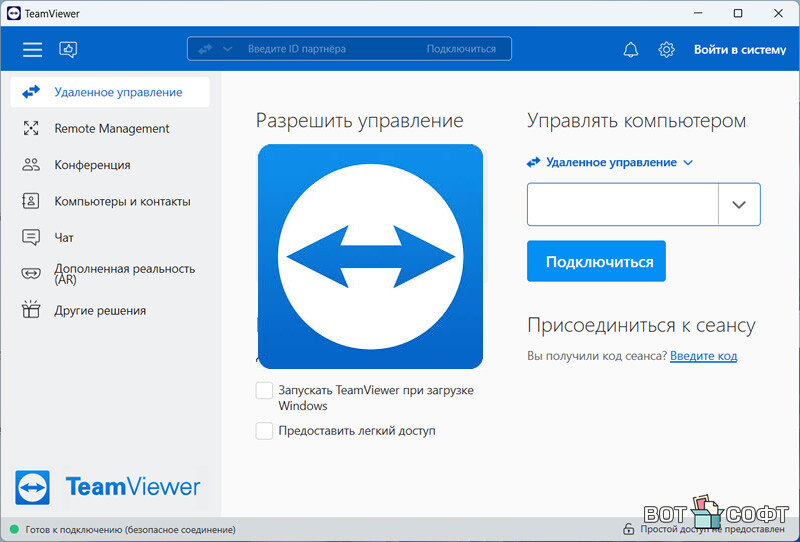Click the partner ID input box
This screenshot has width=800, height=542.
(x=622, y=204)
